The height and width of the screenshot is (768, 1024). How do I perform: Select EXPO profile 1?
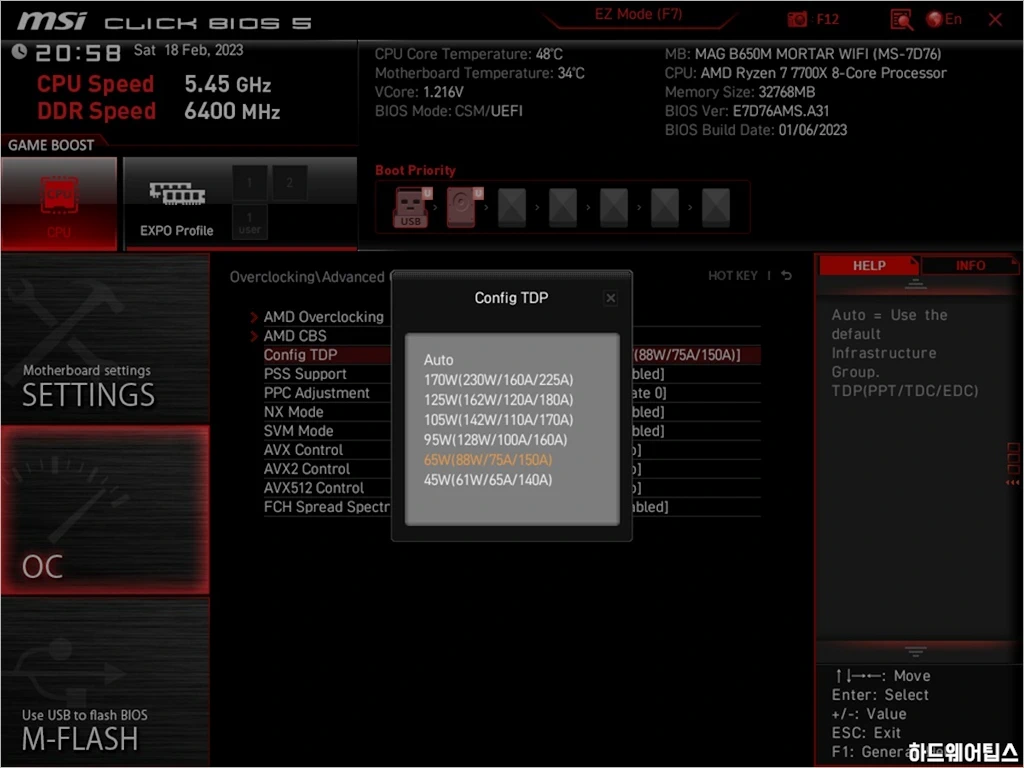pyautogui.click(x=249, y=183)
